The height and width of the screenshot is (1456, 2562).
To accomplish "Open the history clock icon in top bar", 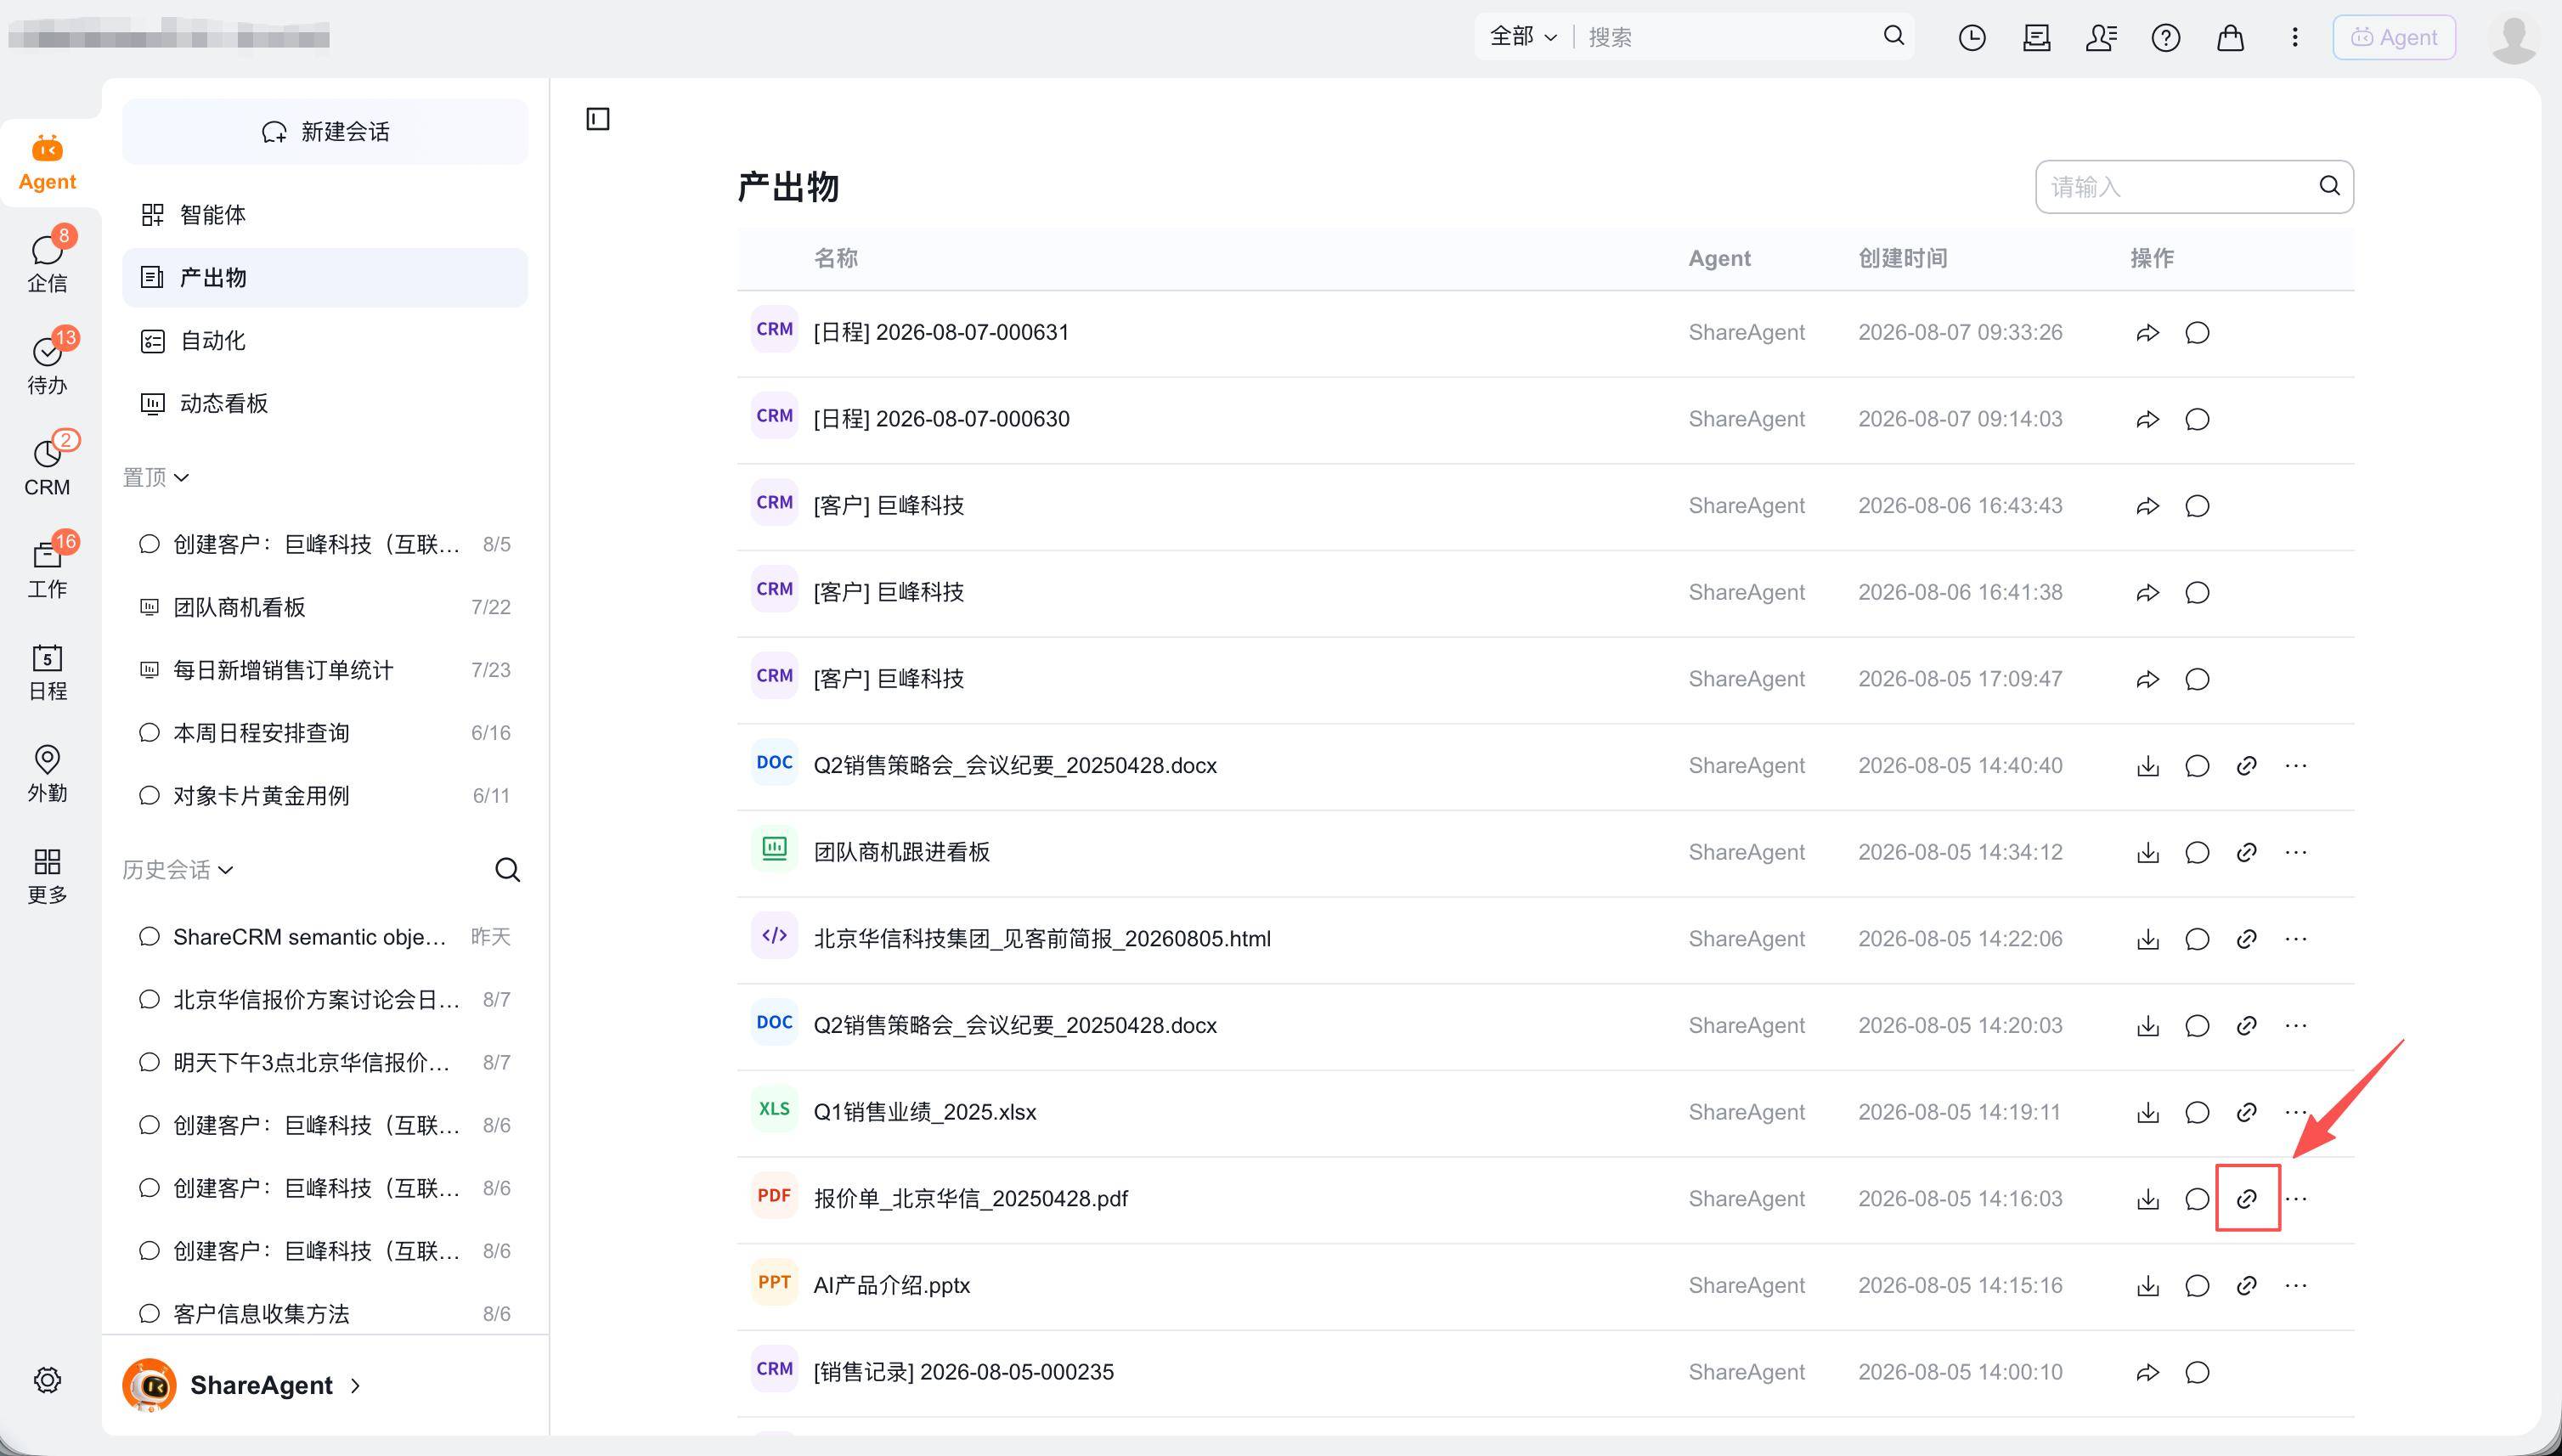I will (1971, 38).
